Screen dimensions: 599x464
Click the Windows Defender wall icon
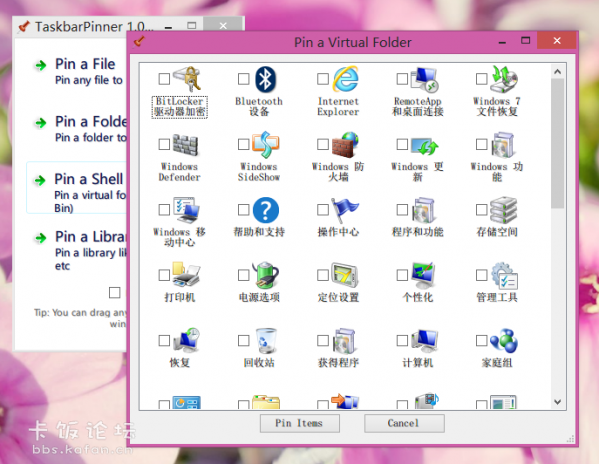186,145
